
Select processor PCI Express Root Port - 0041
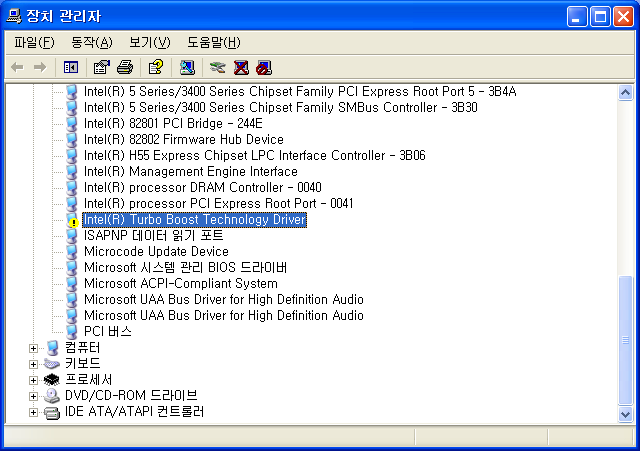tap(218, 204)
